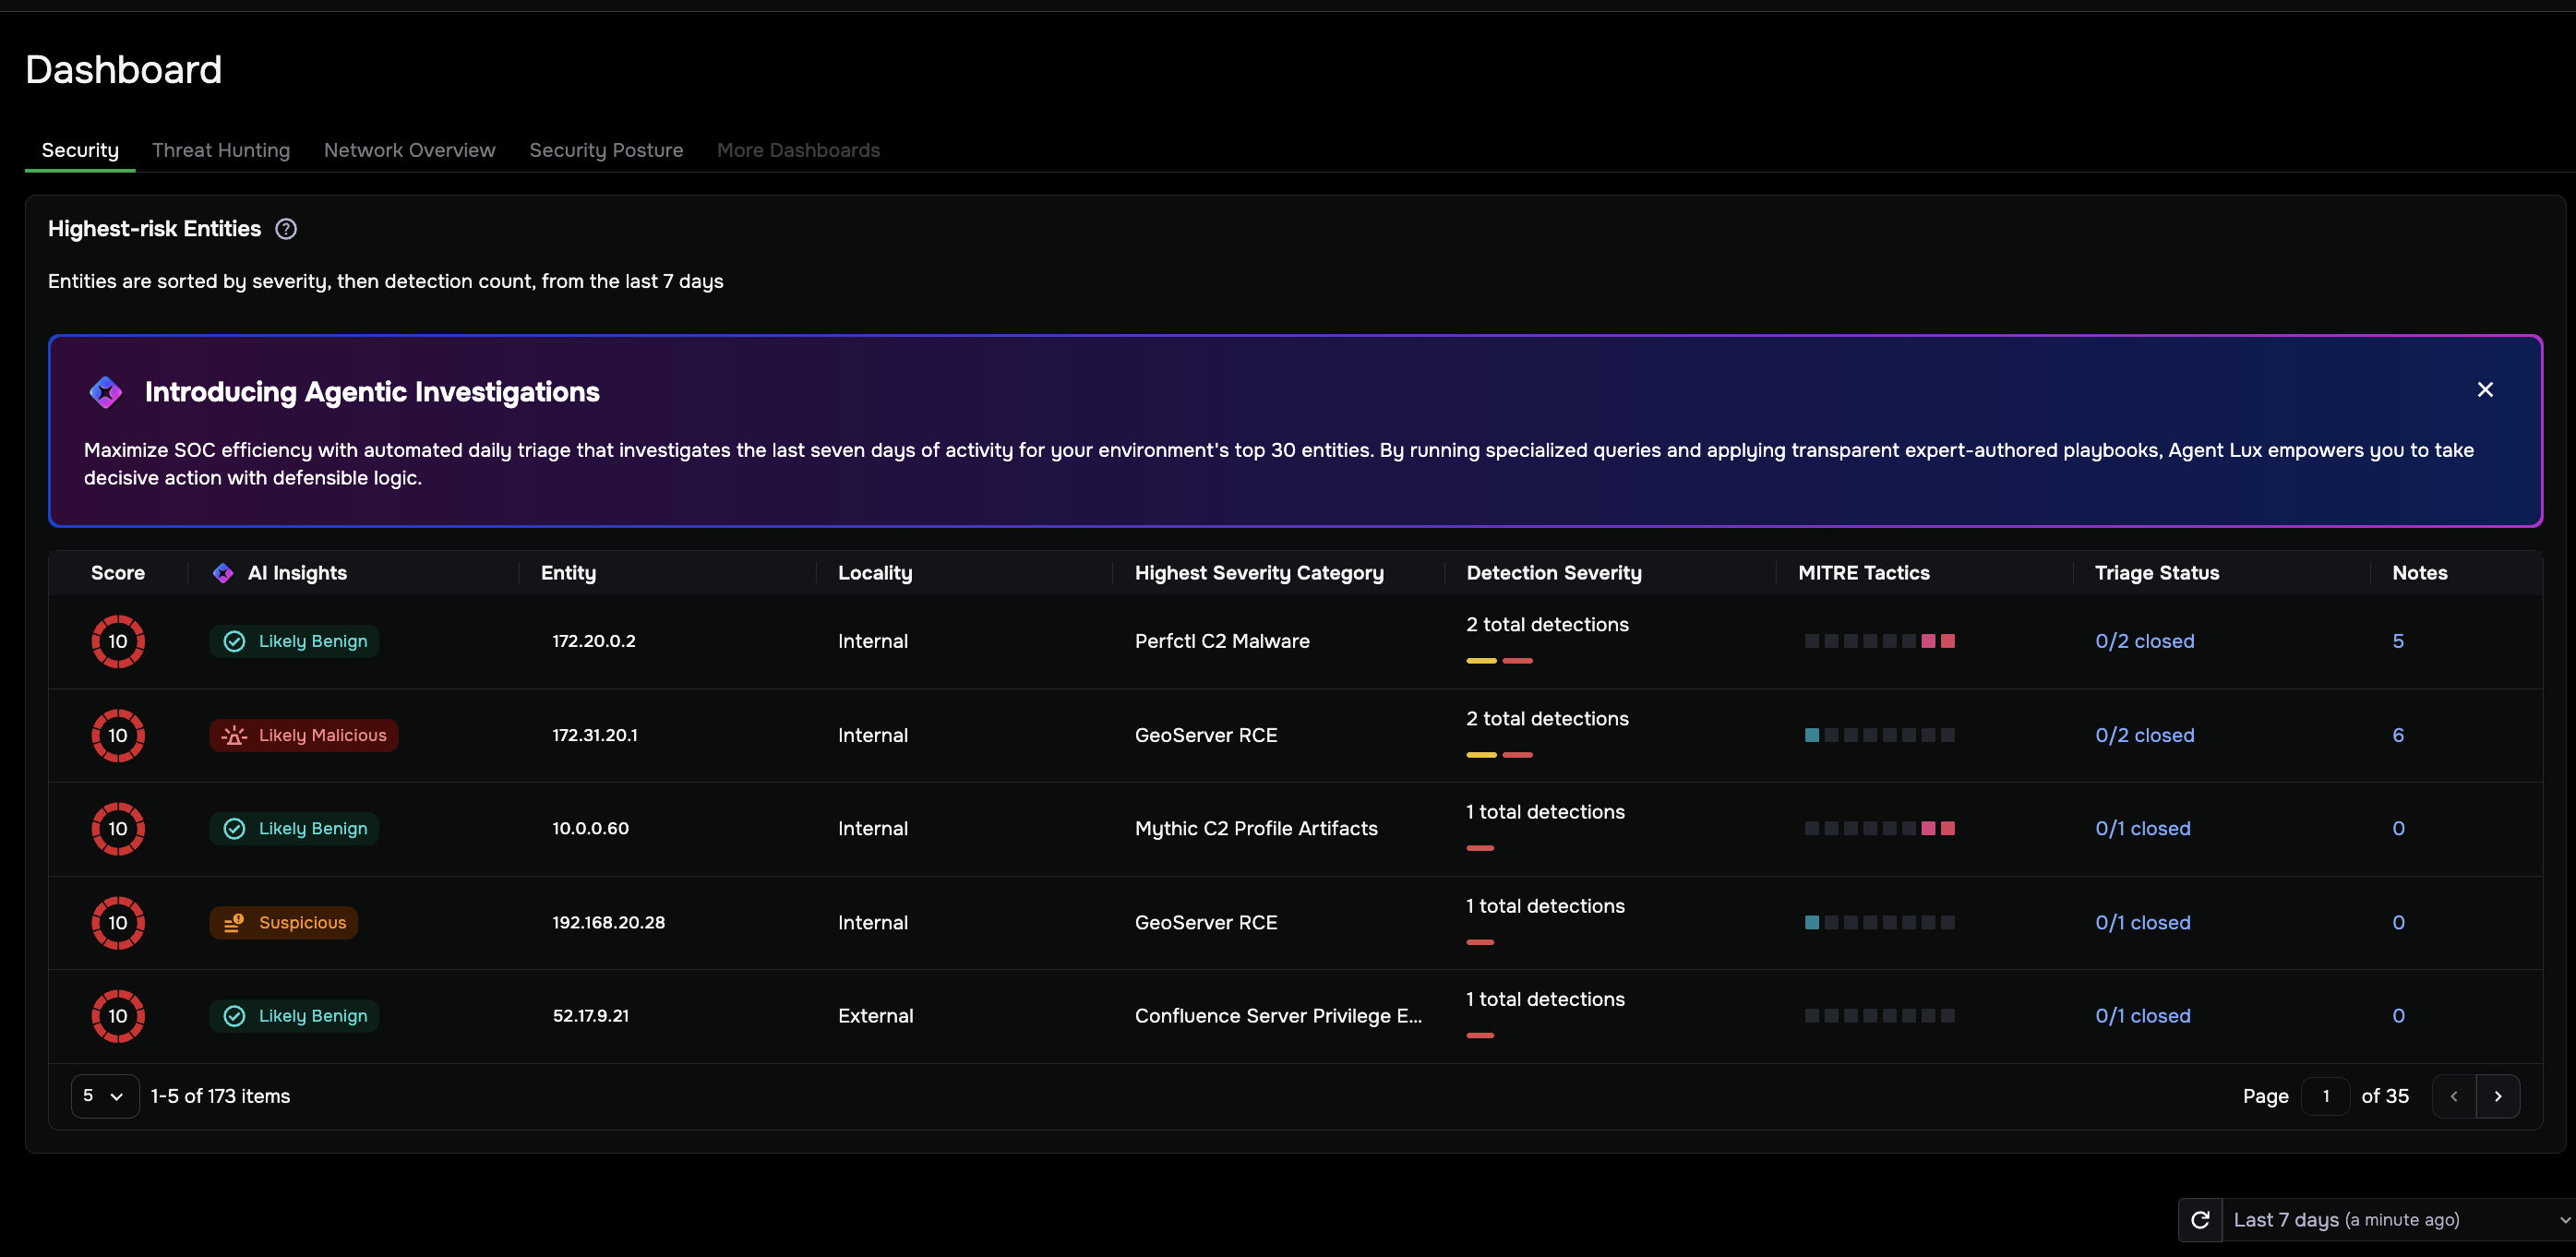The height and width of the screenshot is (1257, 2576).
Task: Open notes count 6 for 172.31.20.1
Action: [x=2398, y=735]
